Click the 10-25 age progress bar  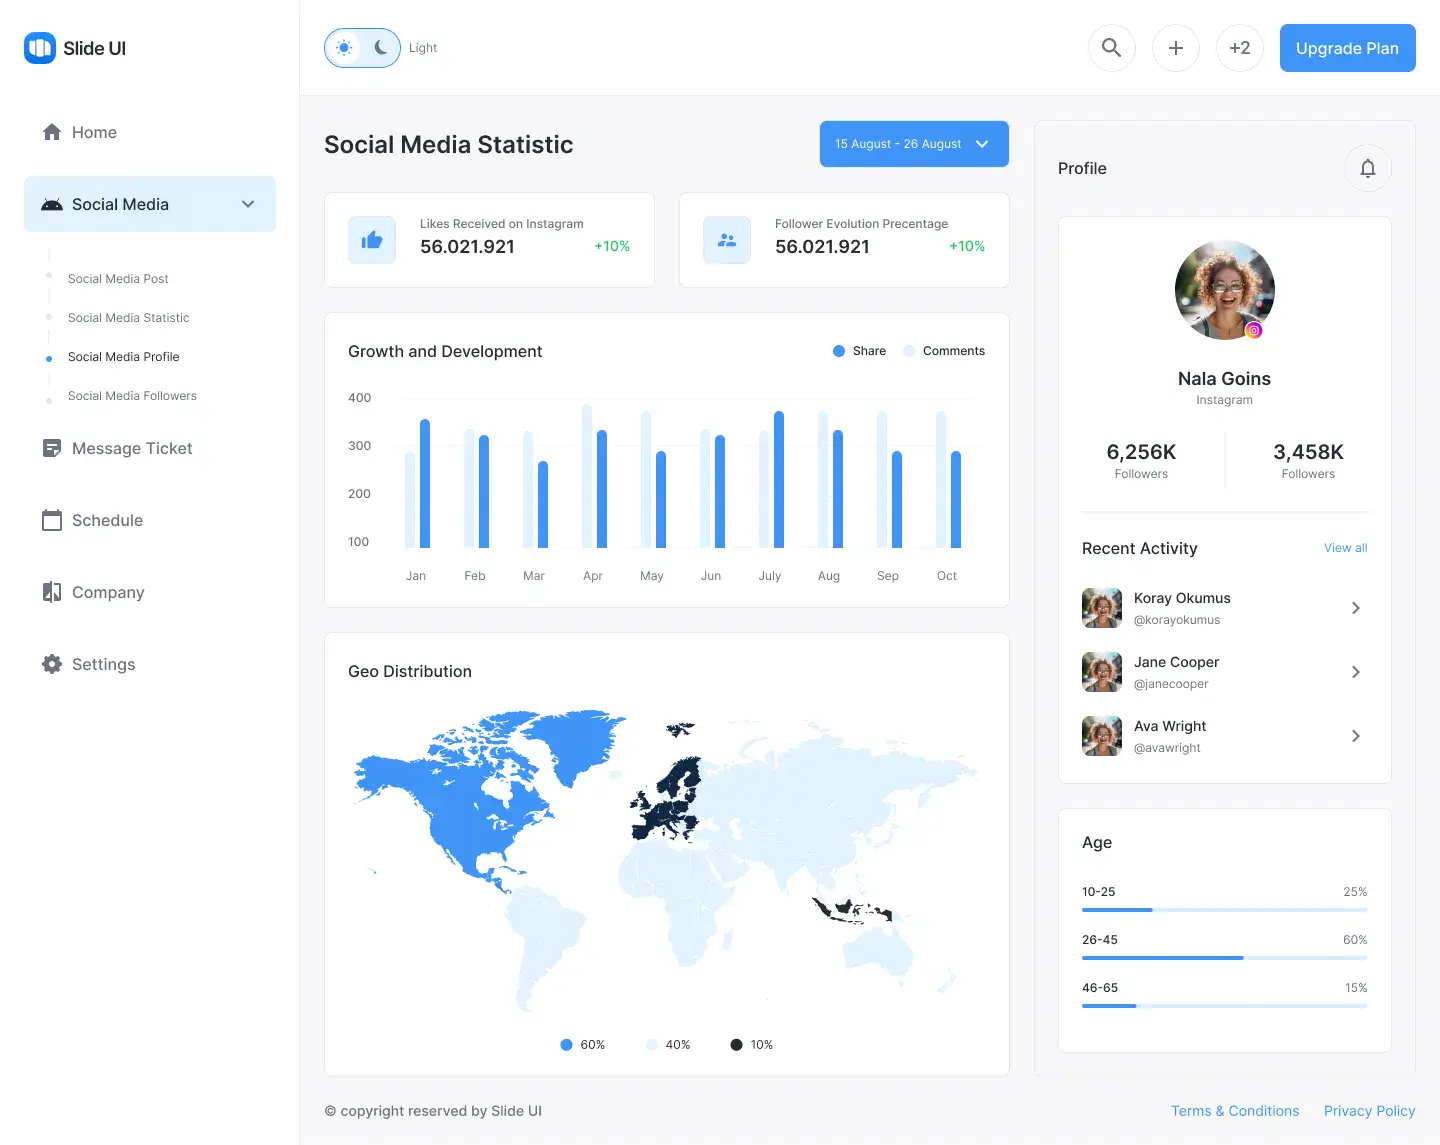(x=1225, y=910)
